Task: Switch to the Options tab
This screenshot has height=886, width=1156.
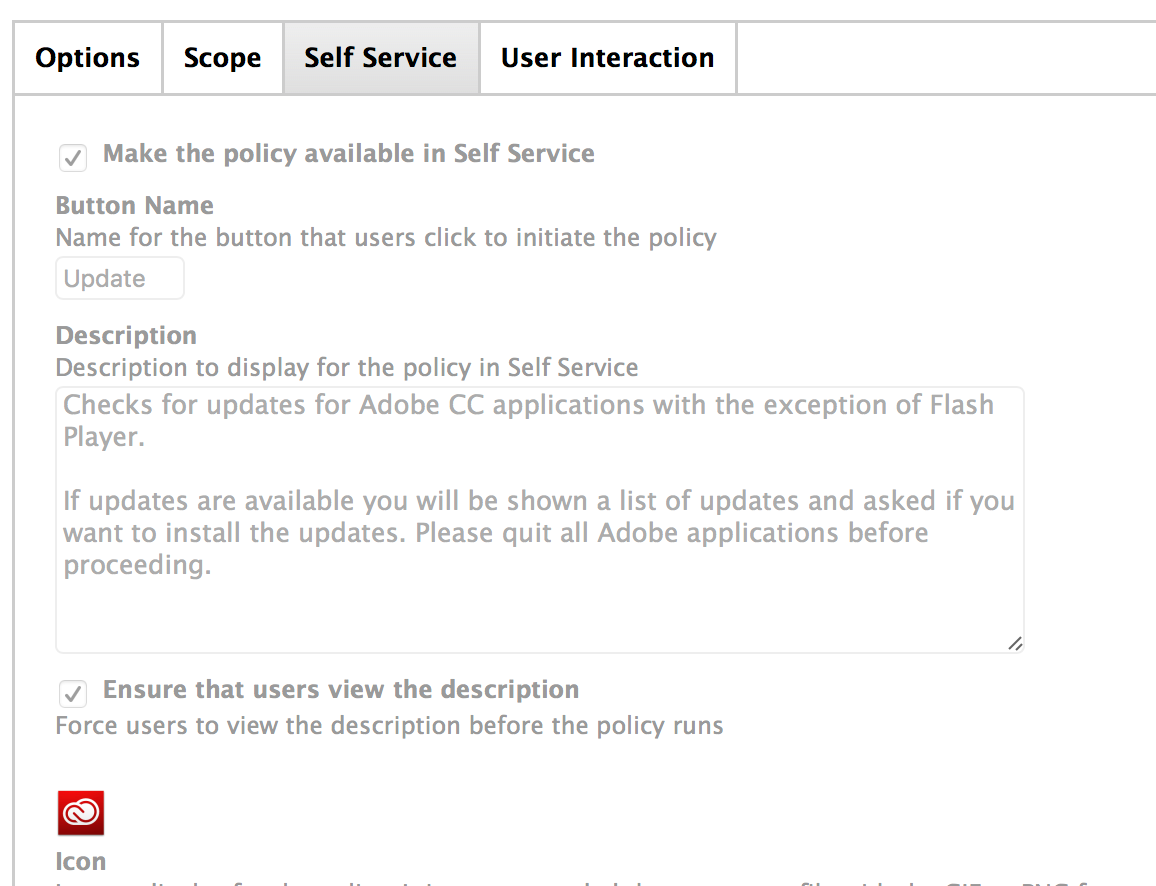Action: (88, 58)
